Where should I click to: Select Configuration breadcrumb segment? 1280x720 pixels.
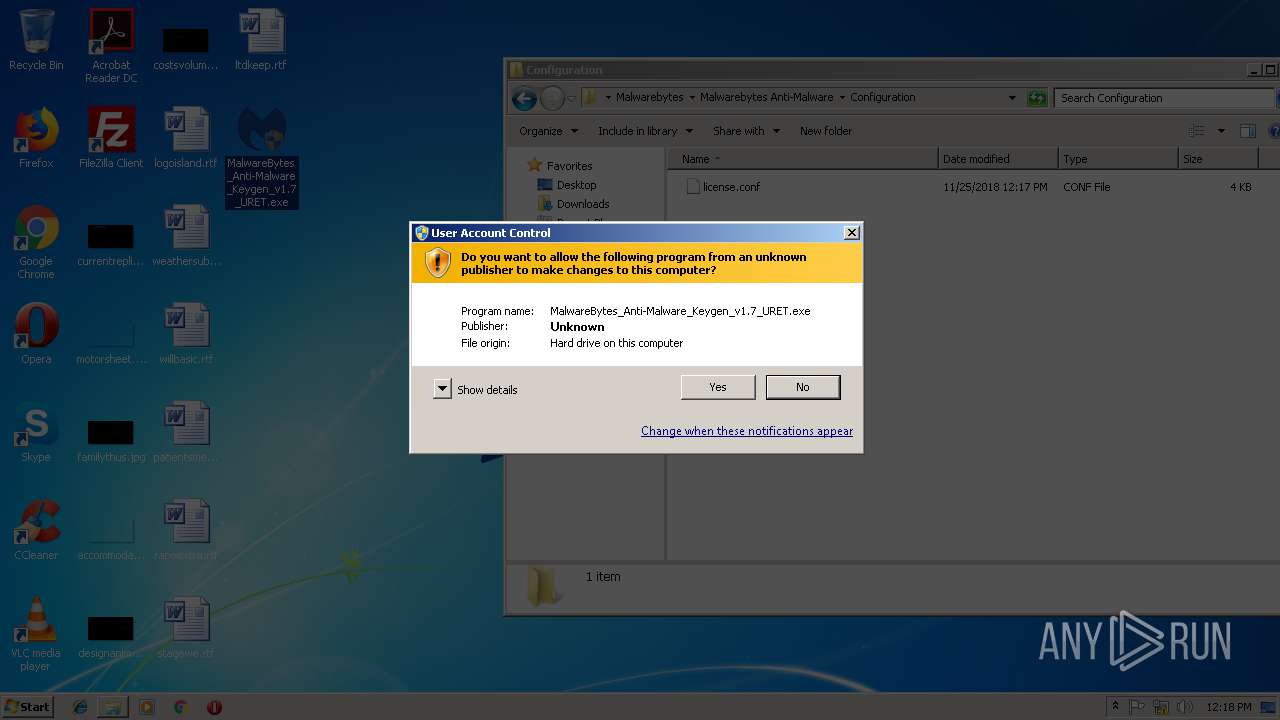click(882, 98)
